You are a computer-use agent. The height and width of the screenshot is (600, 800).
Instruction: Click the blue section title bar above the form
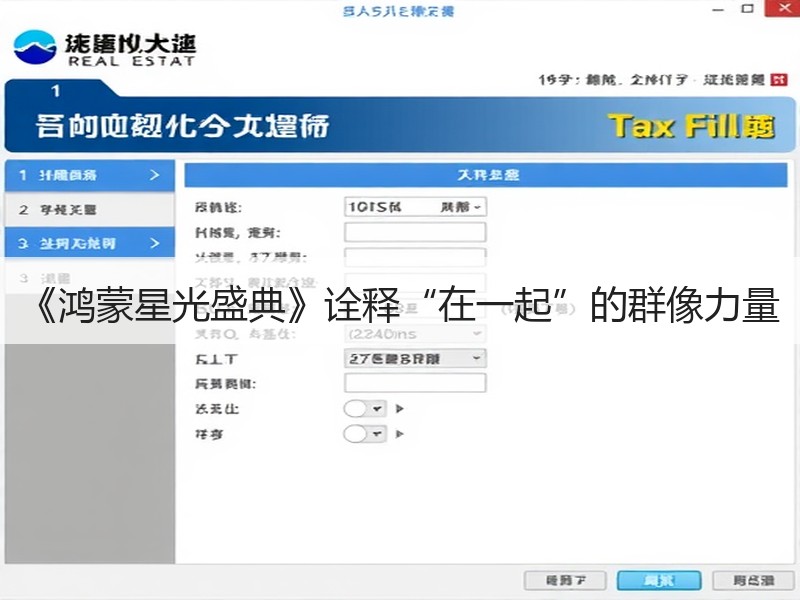tap(486, 175)
